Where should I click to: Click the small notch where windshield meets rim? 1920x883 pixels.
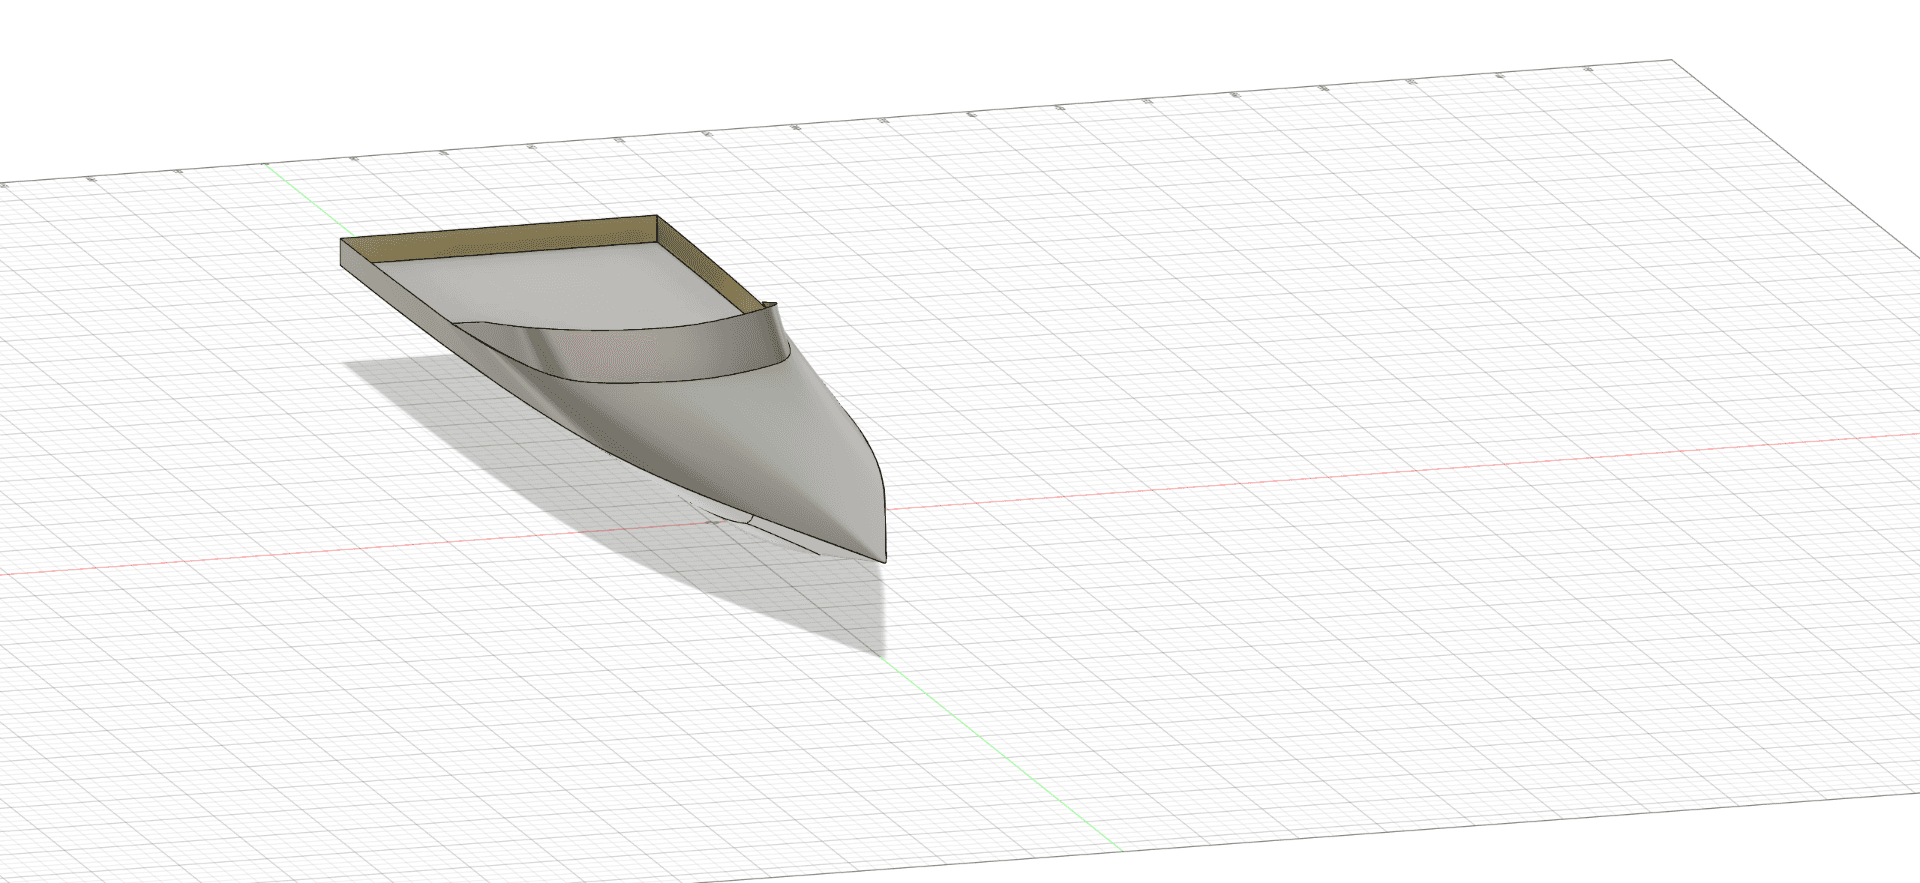tap(769, 303)
